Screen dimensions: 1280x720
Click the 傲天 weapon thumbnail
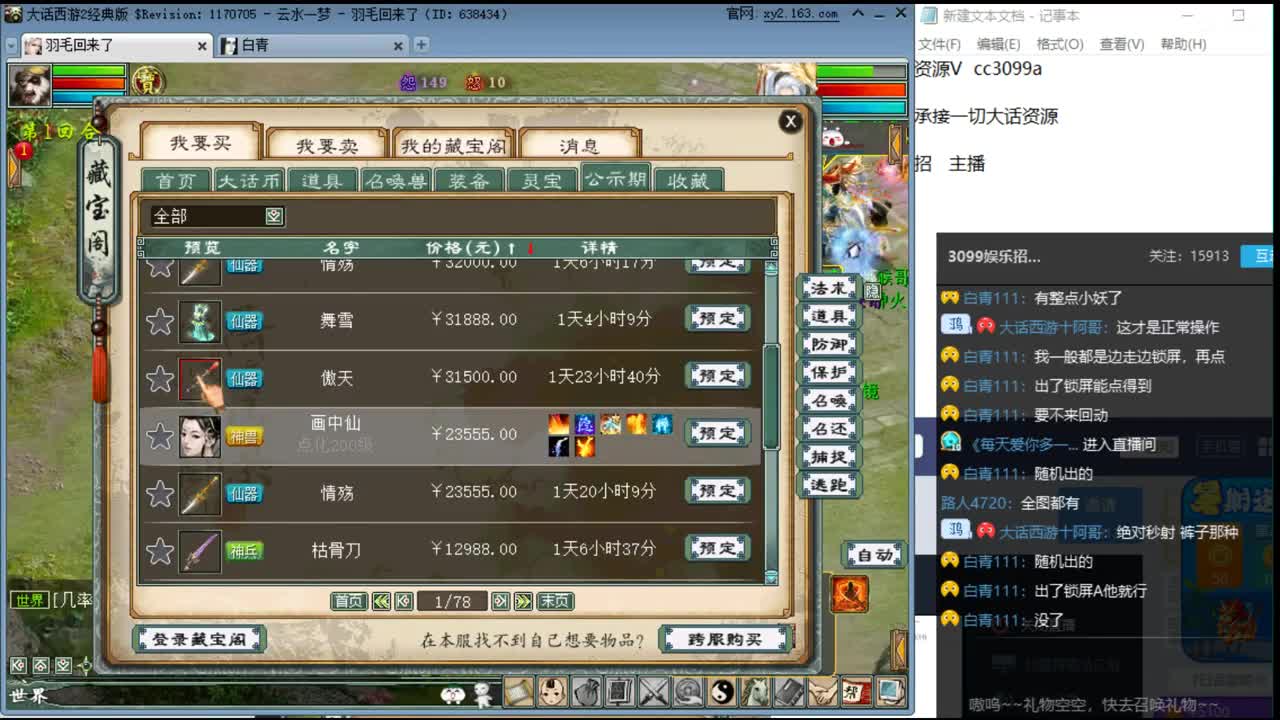(200, 379)
